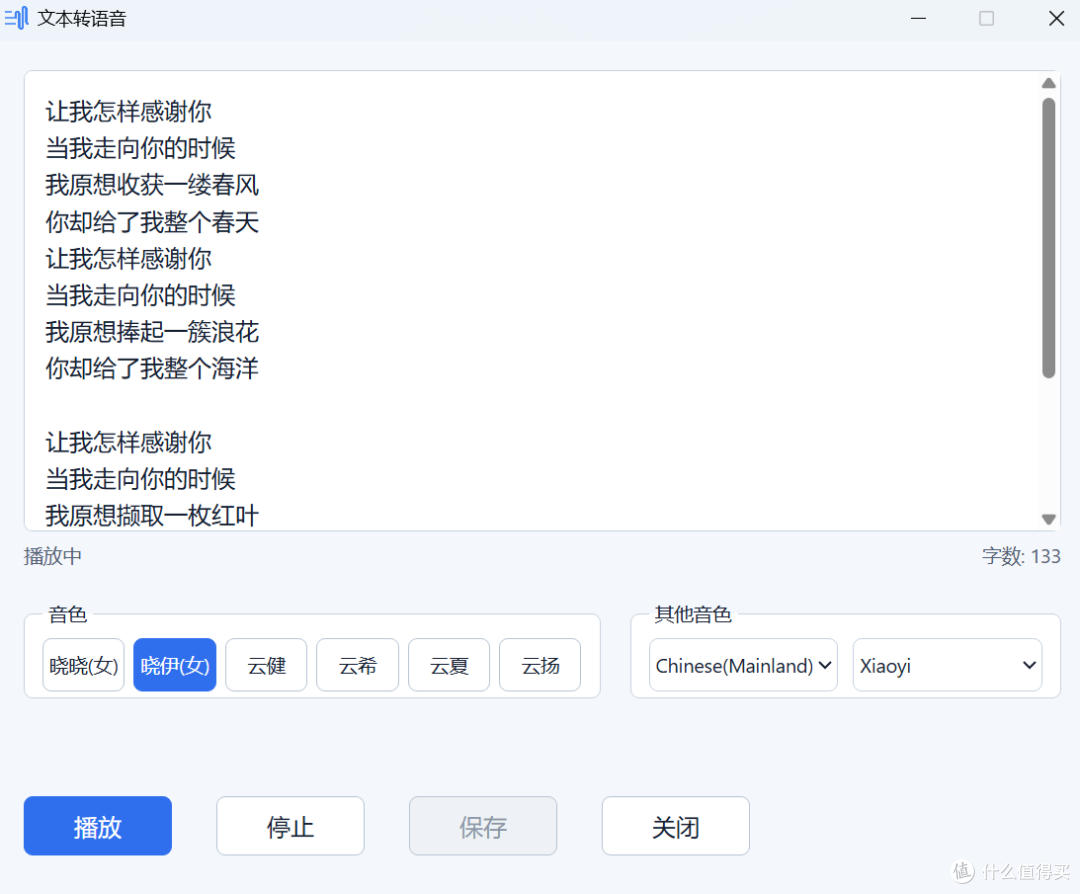1080x894 pixels.
Task: Close the 文本转语音 window
Action: [x=1057, y=19]
